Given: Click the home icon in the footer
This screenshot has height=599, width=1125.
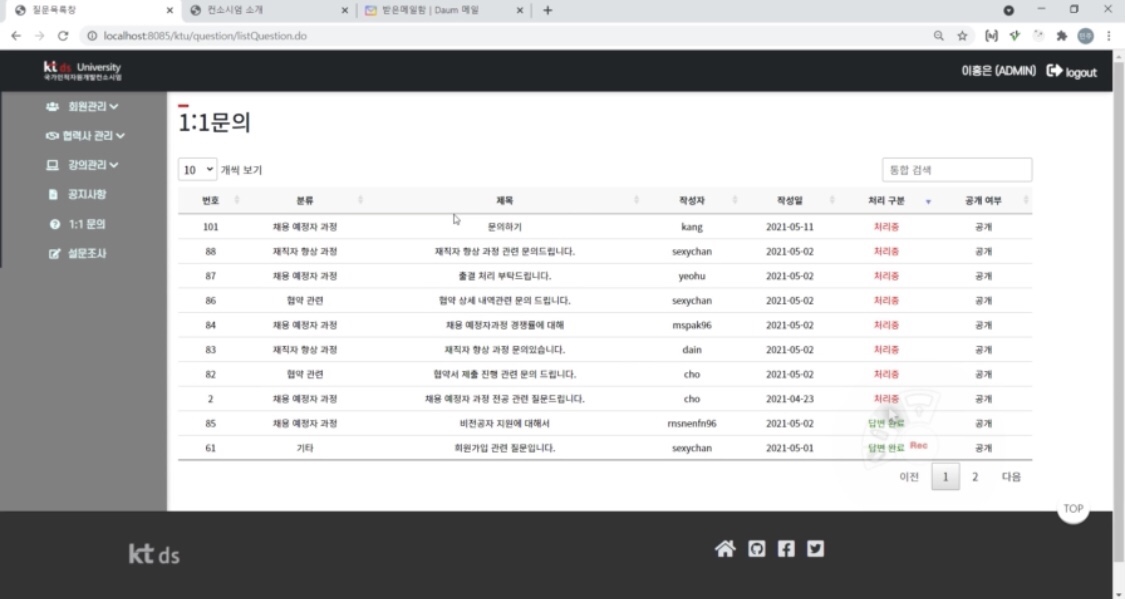Looking at the screenshot, I should tap(725, 549).
